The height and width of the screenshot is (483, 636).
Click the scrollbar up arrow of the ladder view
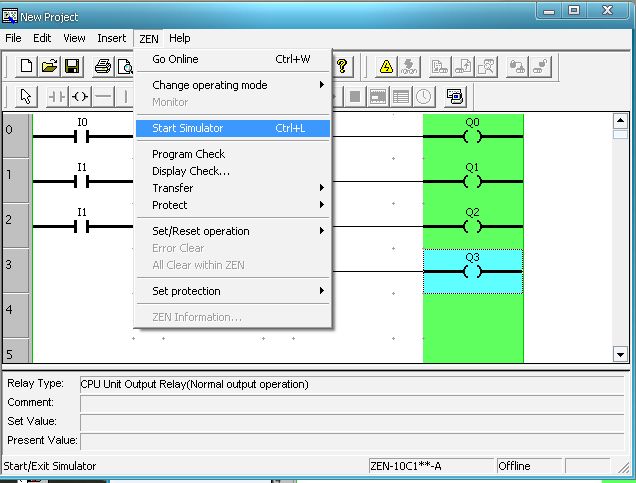coord(620,121)
